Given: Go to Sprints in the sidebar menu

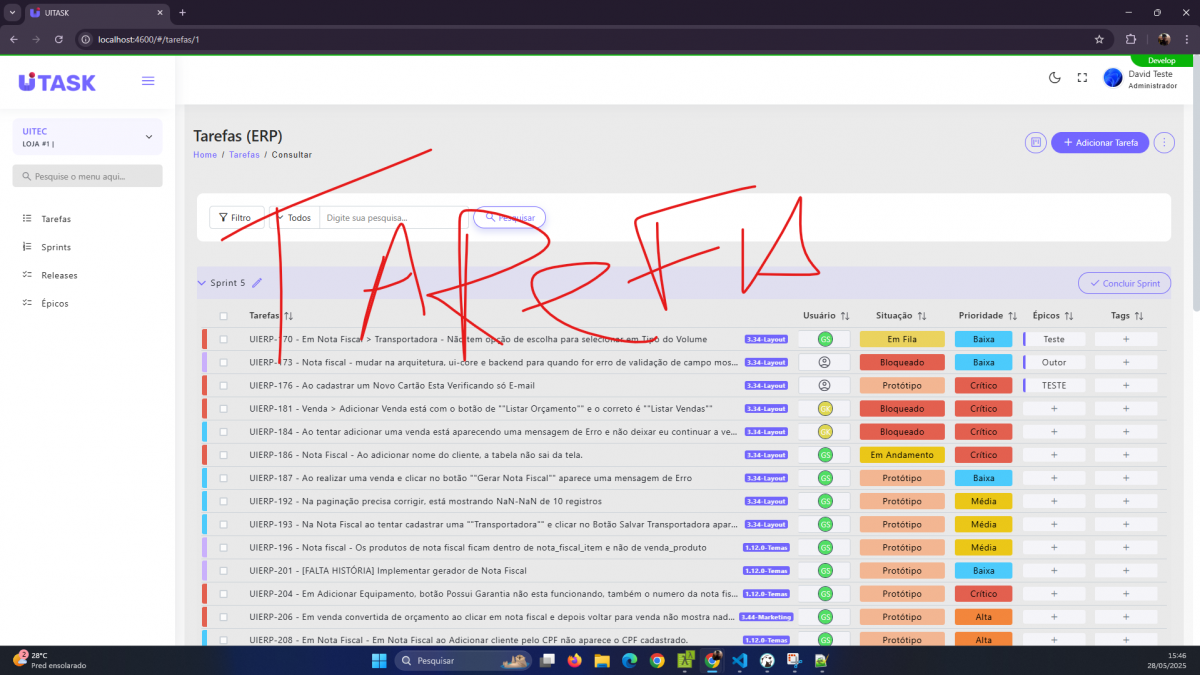Looking at the screenshot, I should (56, 247).
